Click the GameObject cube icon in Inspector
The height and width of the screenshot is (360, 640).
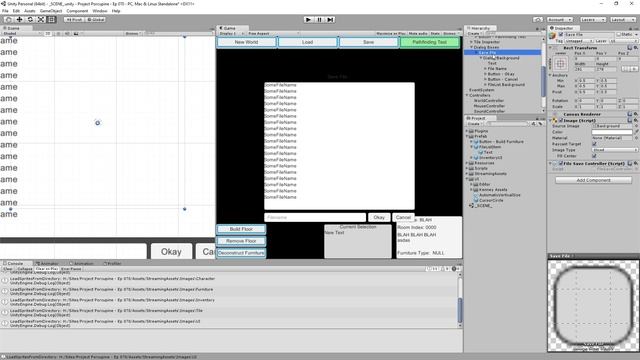pos(553,36)
